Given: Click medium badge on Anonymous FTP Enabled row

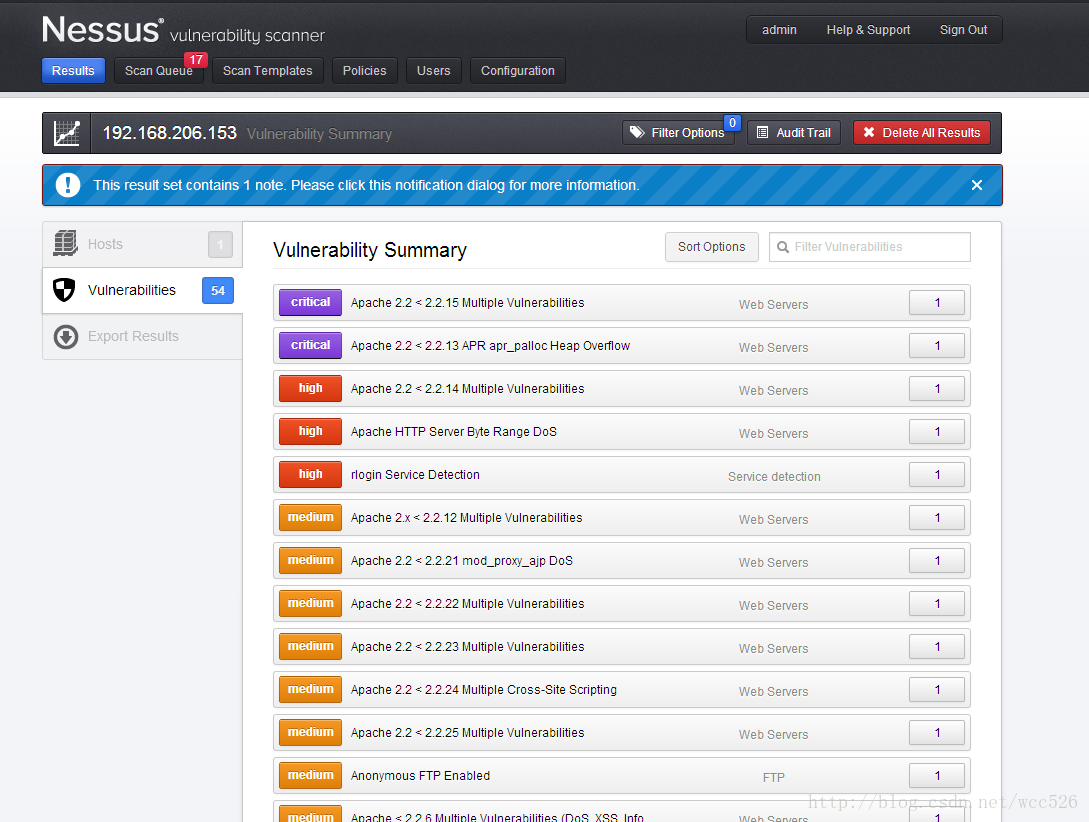Looking at the screenshot, I should 310,776.
